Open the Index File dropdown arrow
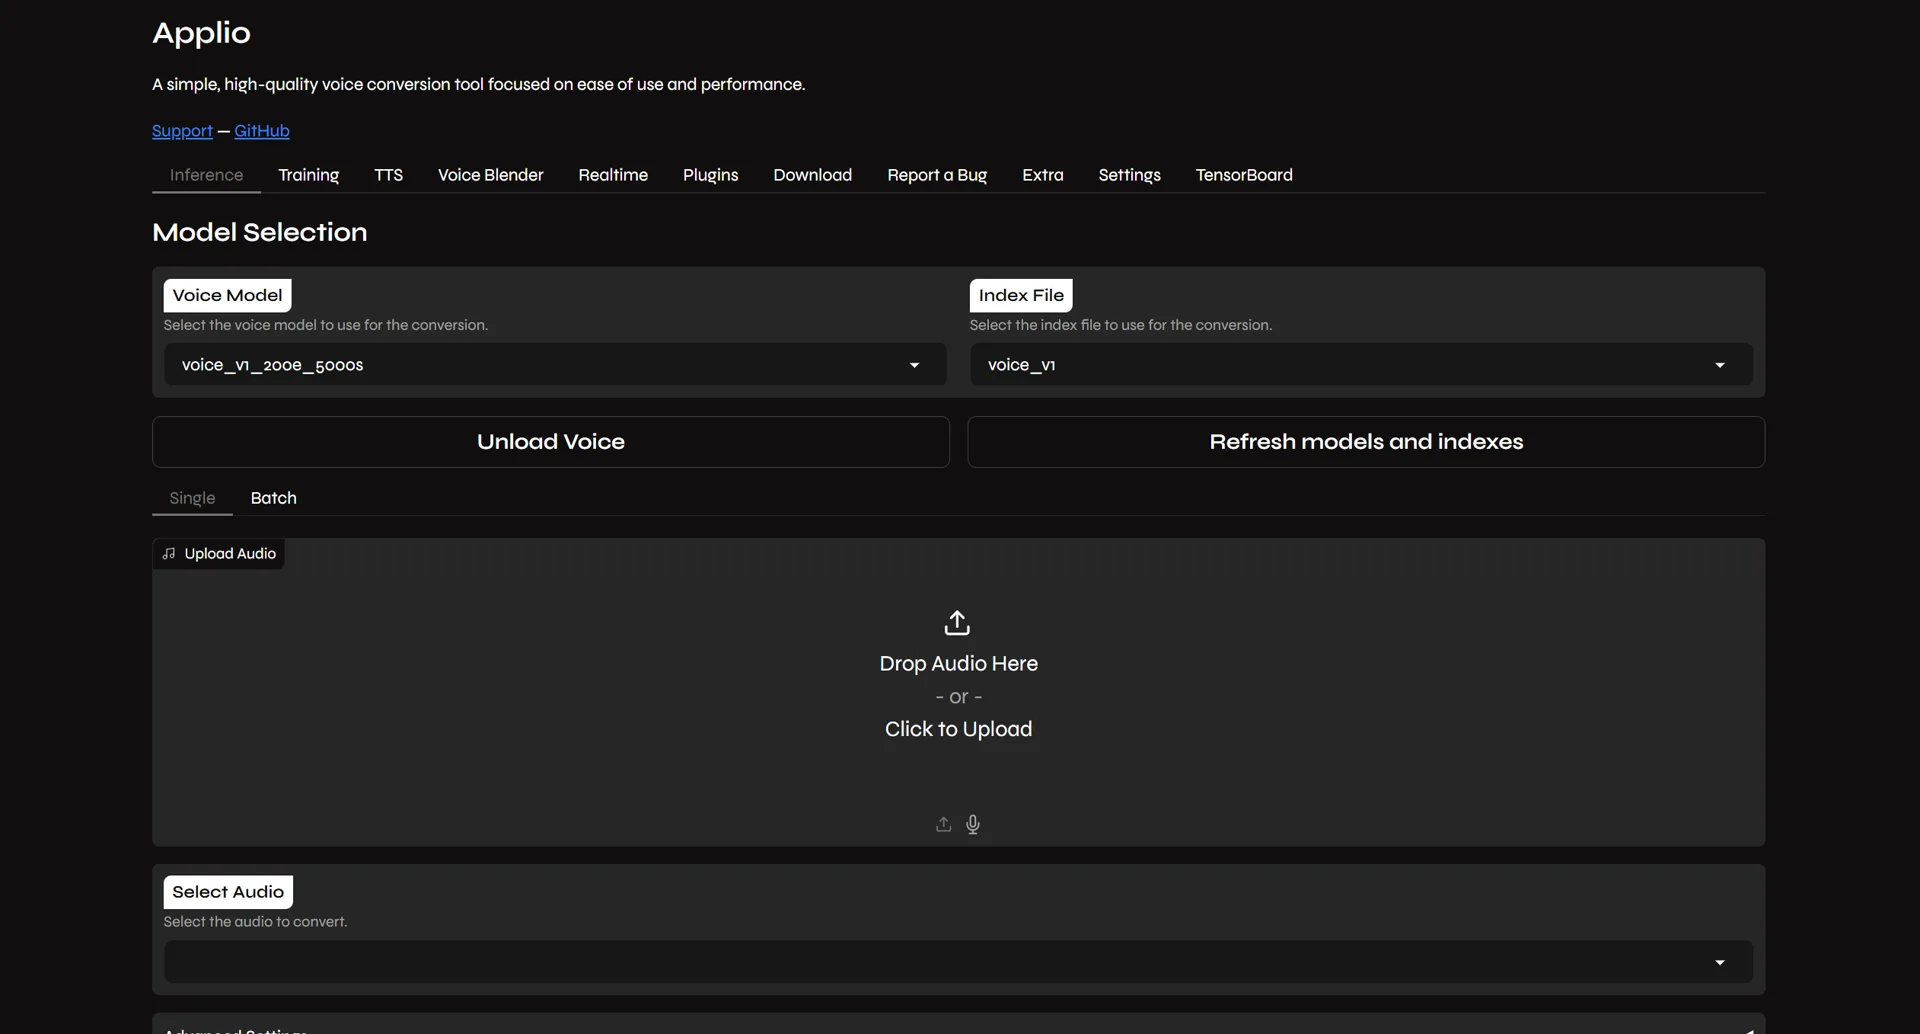 [x=1720, y=365]
